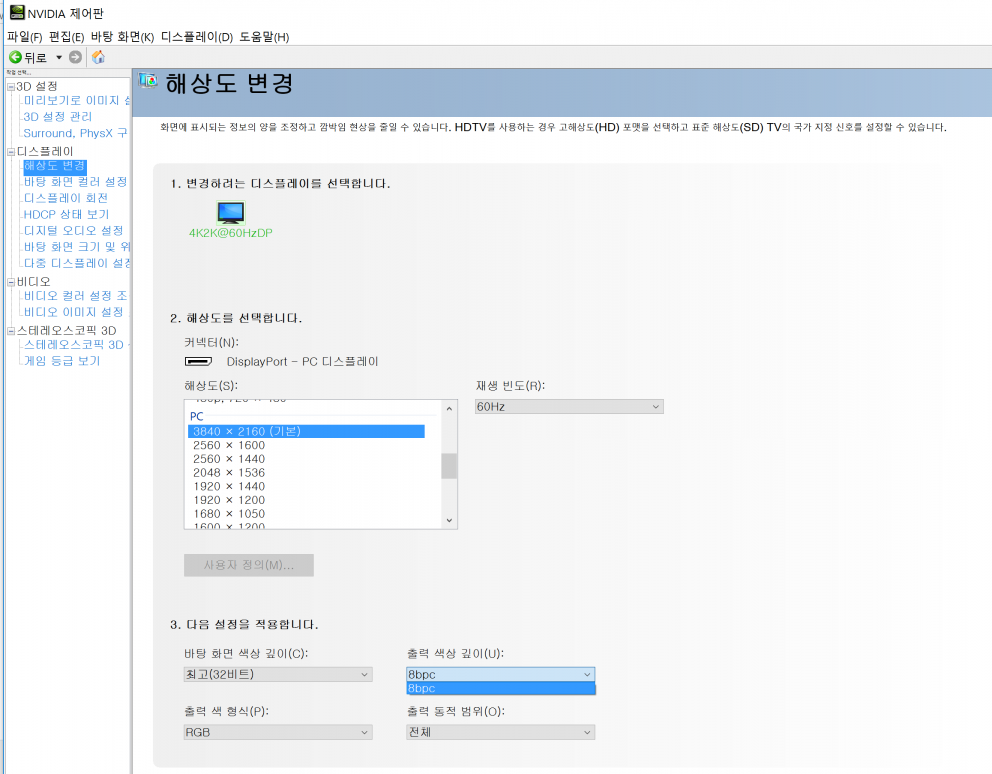Select resolution 2560 × 1600
Screen dimensions: 992x774
point(229,445)
